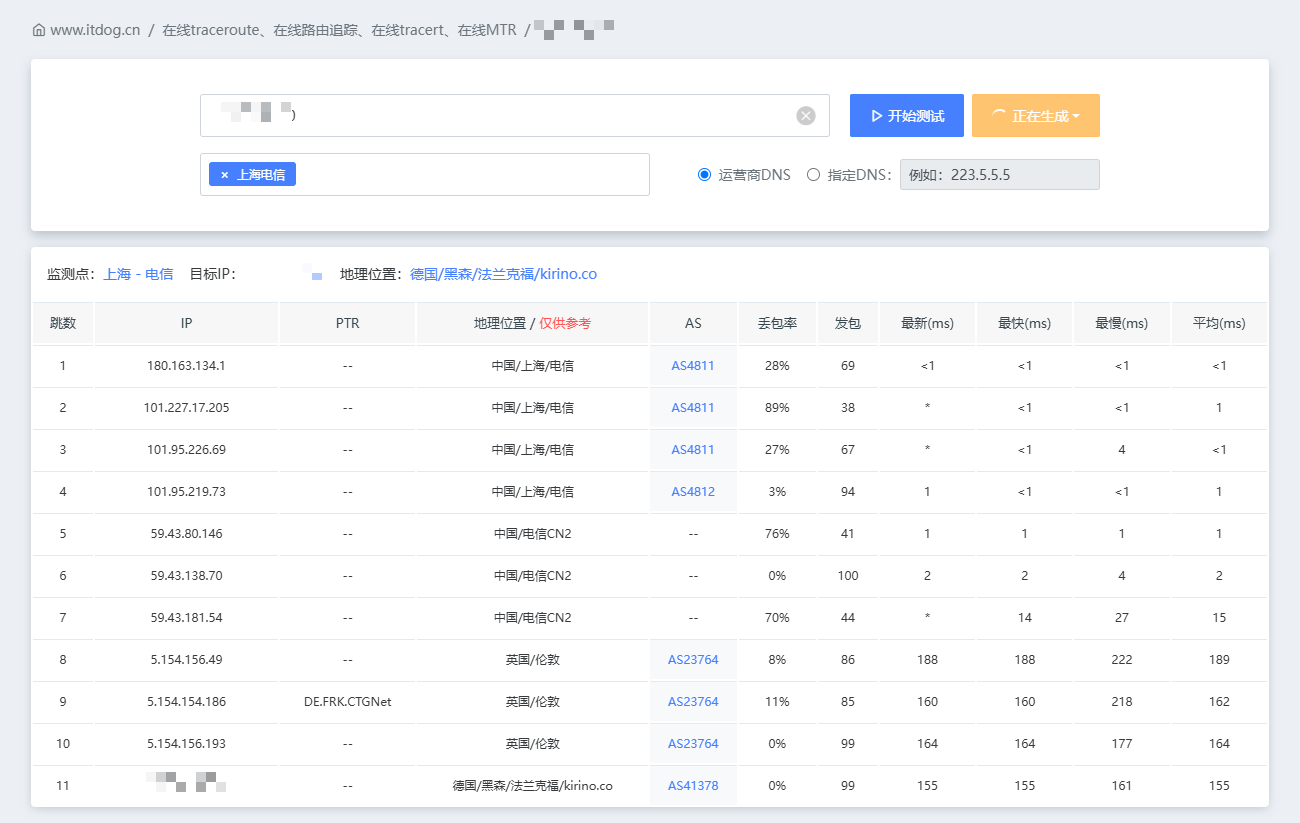This screenshot has height=823, width=1300.
Task: Click IP 59.43.138.70
Action: 186,576
